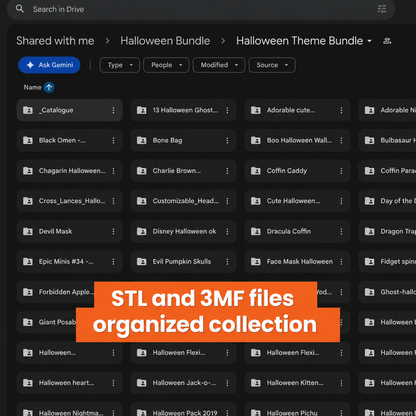Open the Adorable cute folder
This screenshot has width=416, height=416.
click(x=298, y=110)
